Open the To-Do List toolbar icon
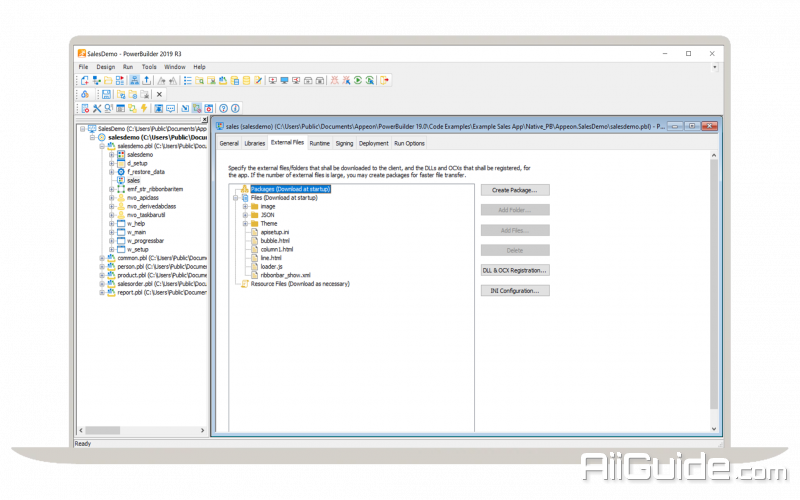 coord(188,81)
